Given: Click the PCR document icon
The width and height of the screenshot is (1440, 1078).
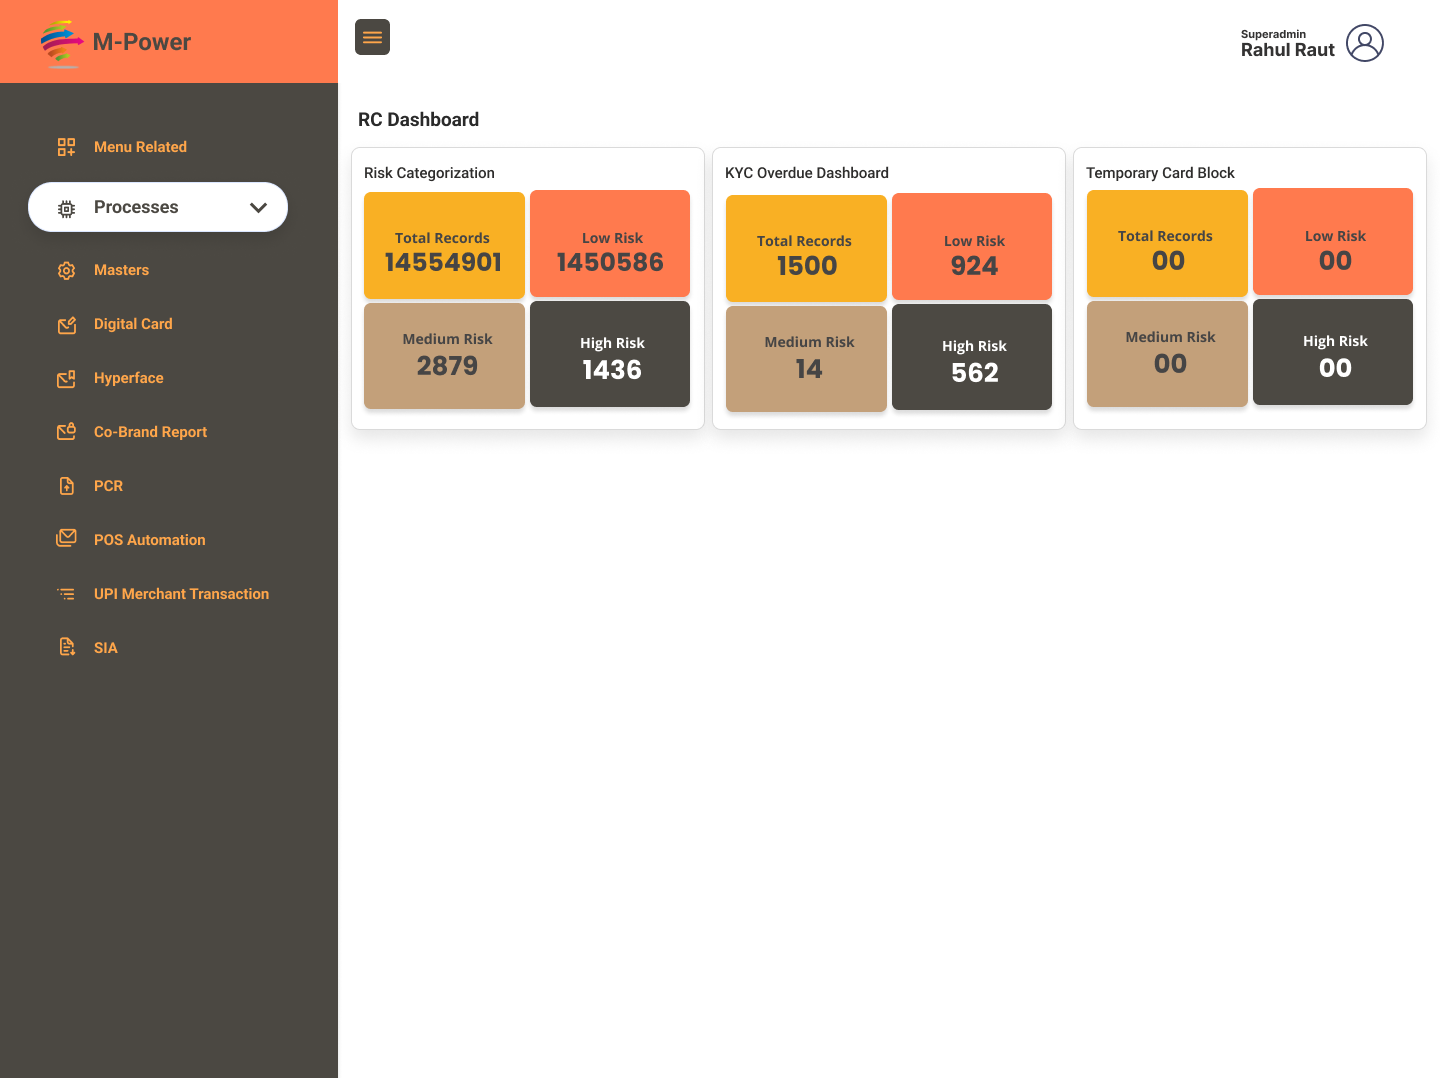Looking at the screenshot, I should point(66,486).
